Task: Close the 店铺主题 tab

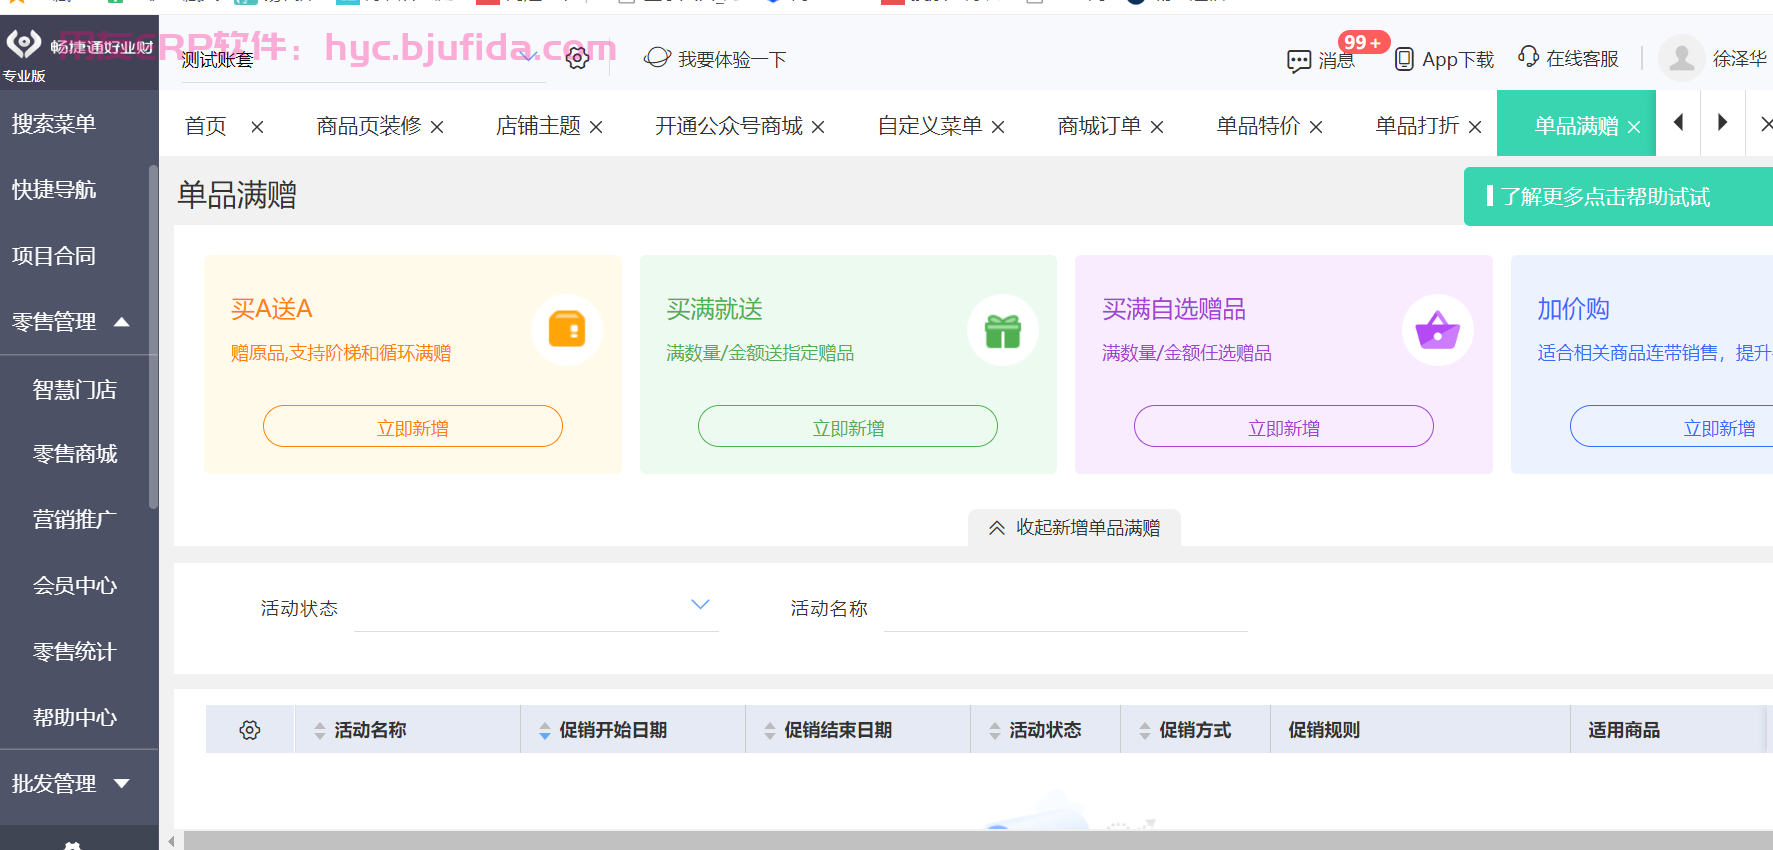Action: pyautogui.click(x=596, y=127)
